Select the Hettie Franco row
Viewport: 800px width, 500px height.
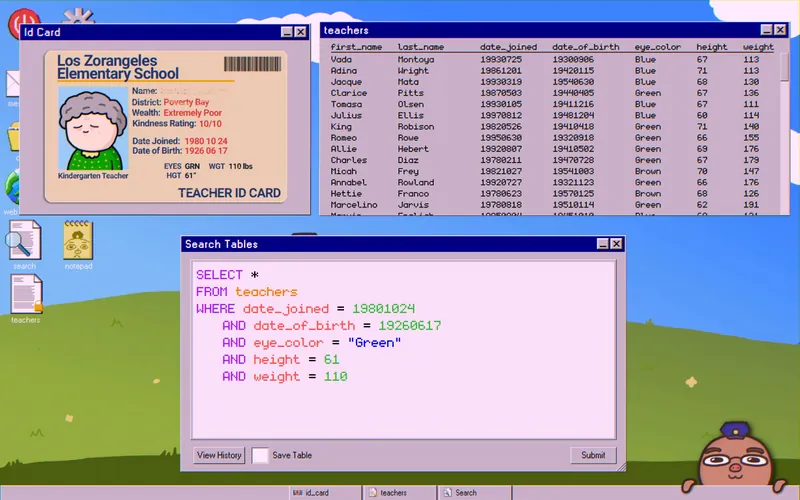552,194
